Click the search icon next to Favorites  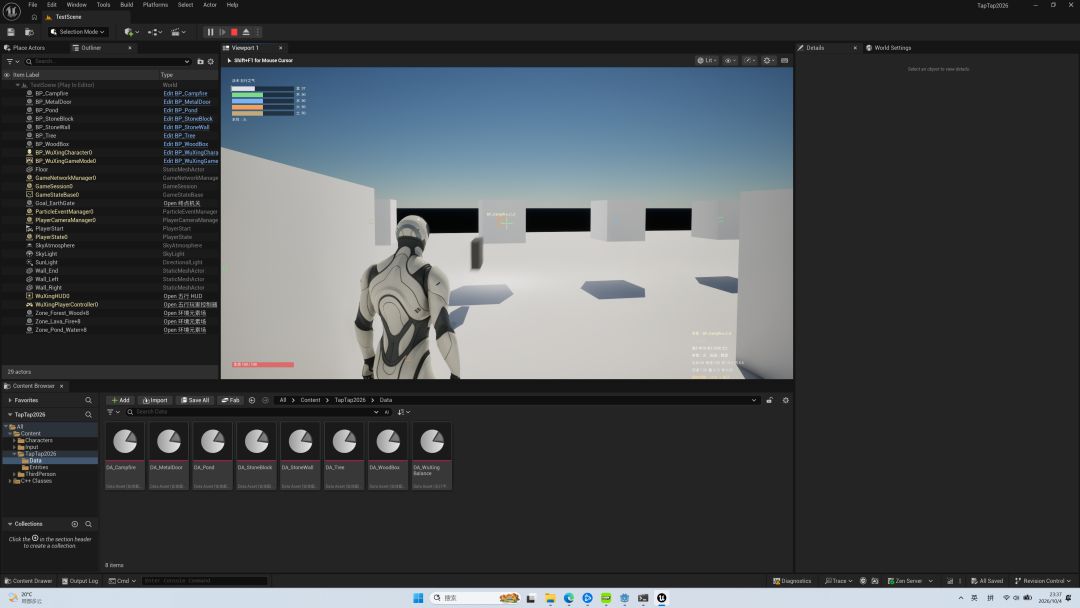[x=88, y=400]
